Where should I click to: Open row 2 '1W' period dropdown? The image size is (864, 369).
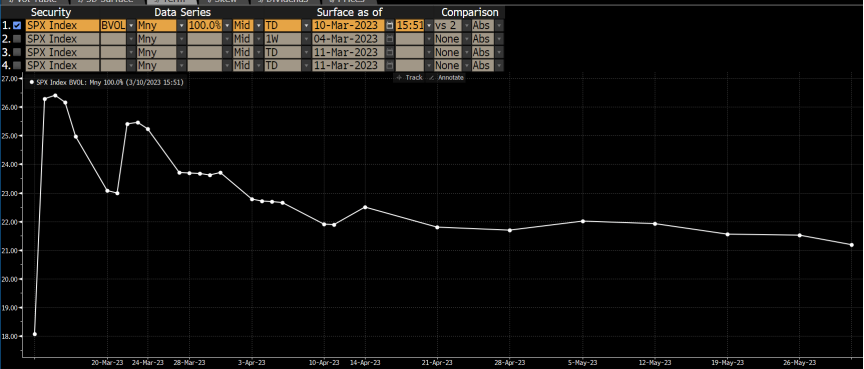coord(305,39)
